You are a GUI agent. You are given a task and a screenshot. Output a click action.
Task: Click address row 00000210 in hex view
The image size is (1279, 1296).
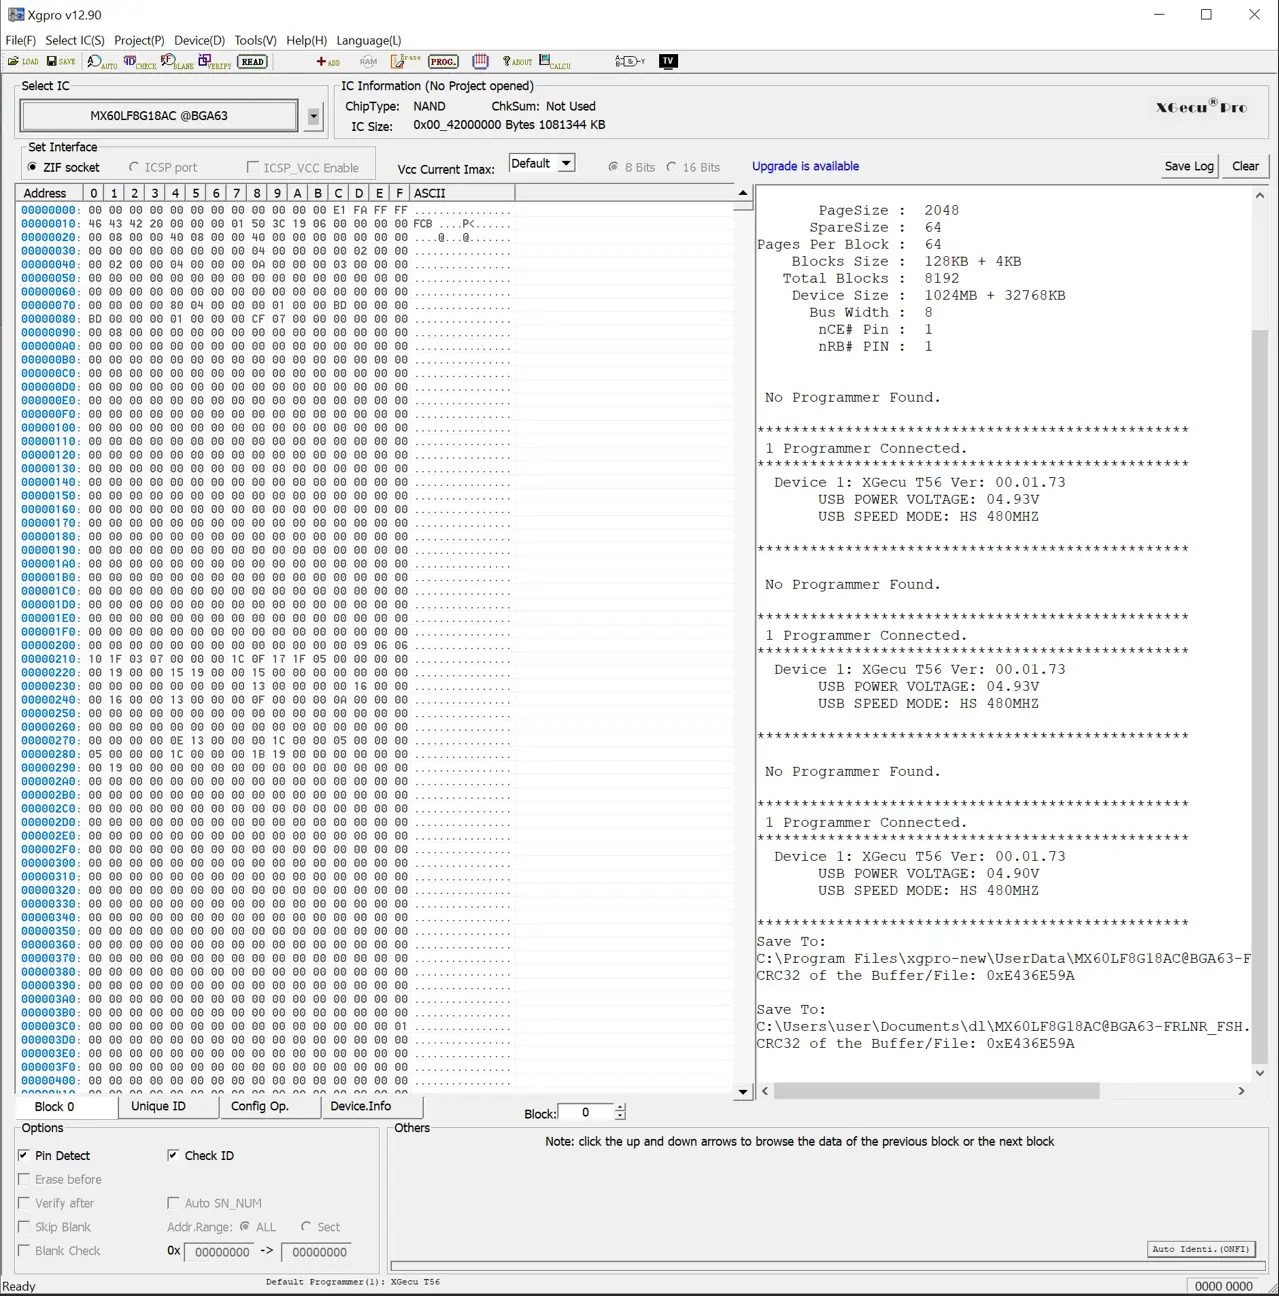[266, 659]
